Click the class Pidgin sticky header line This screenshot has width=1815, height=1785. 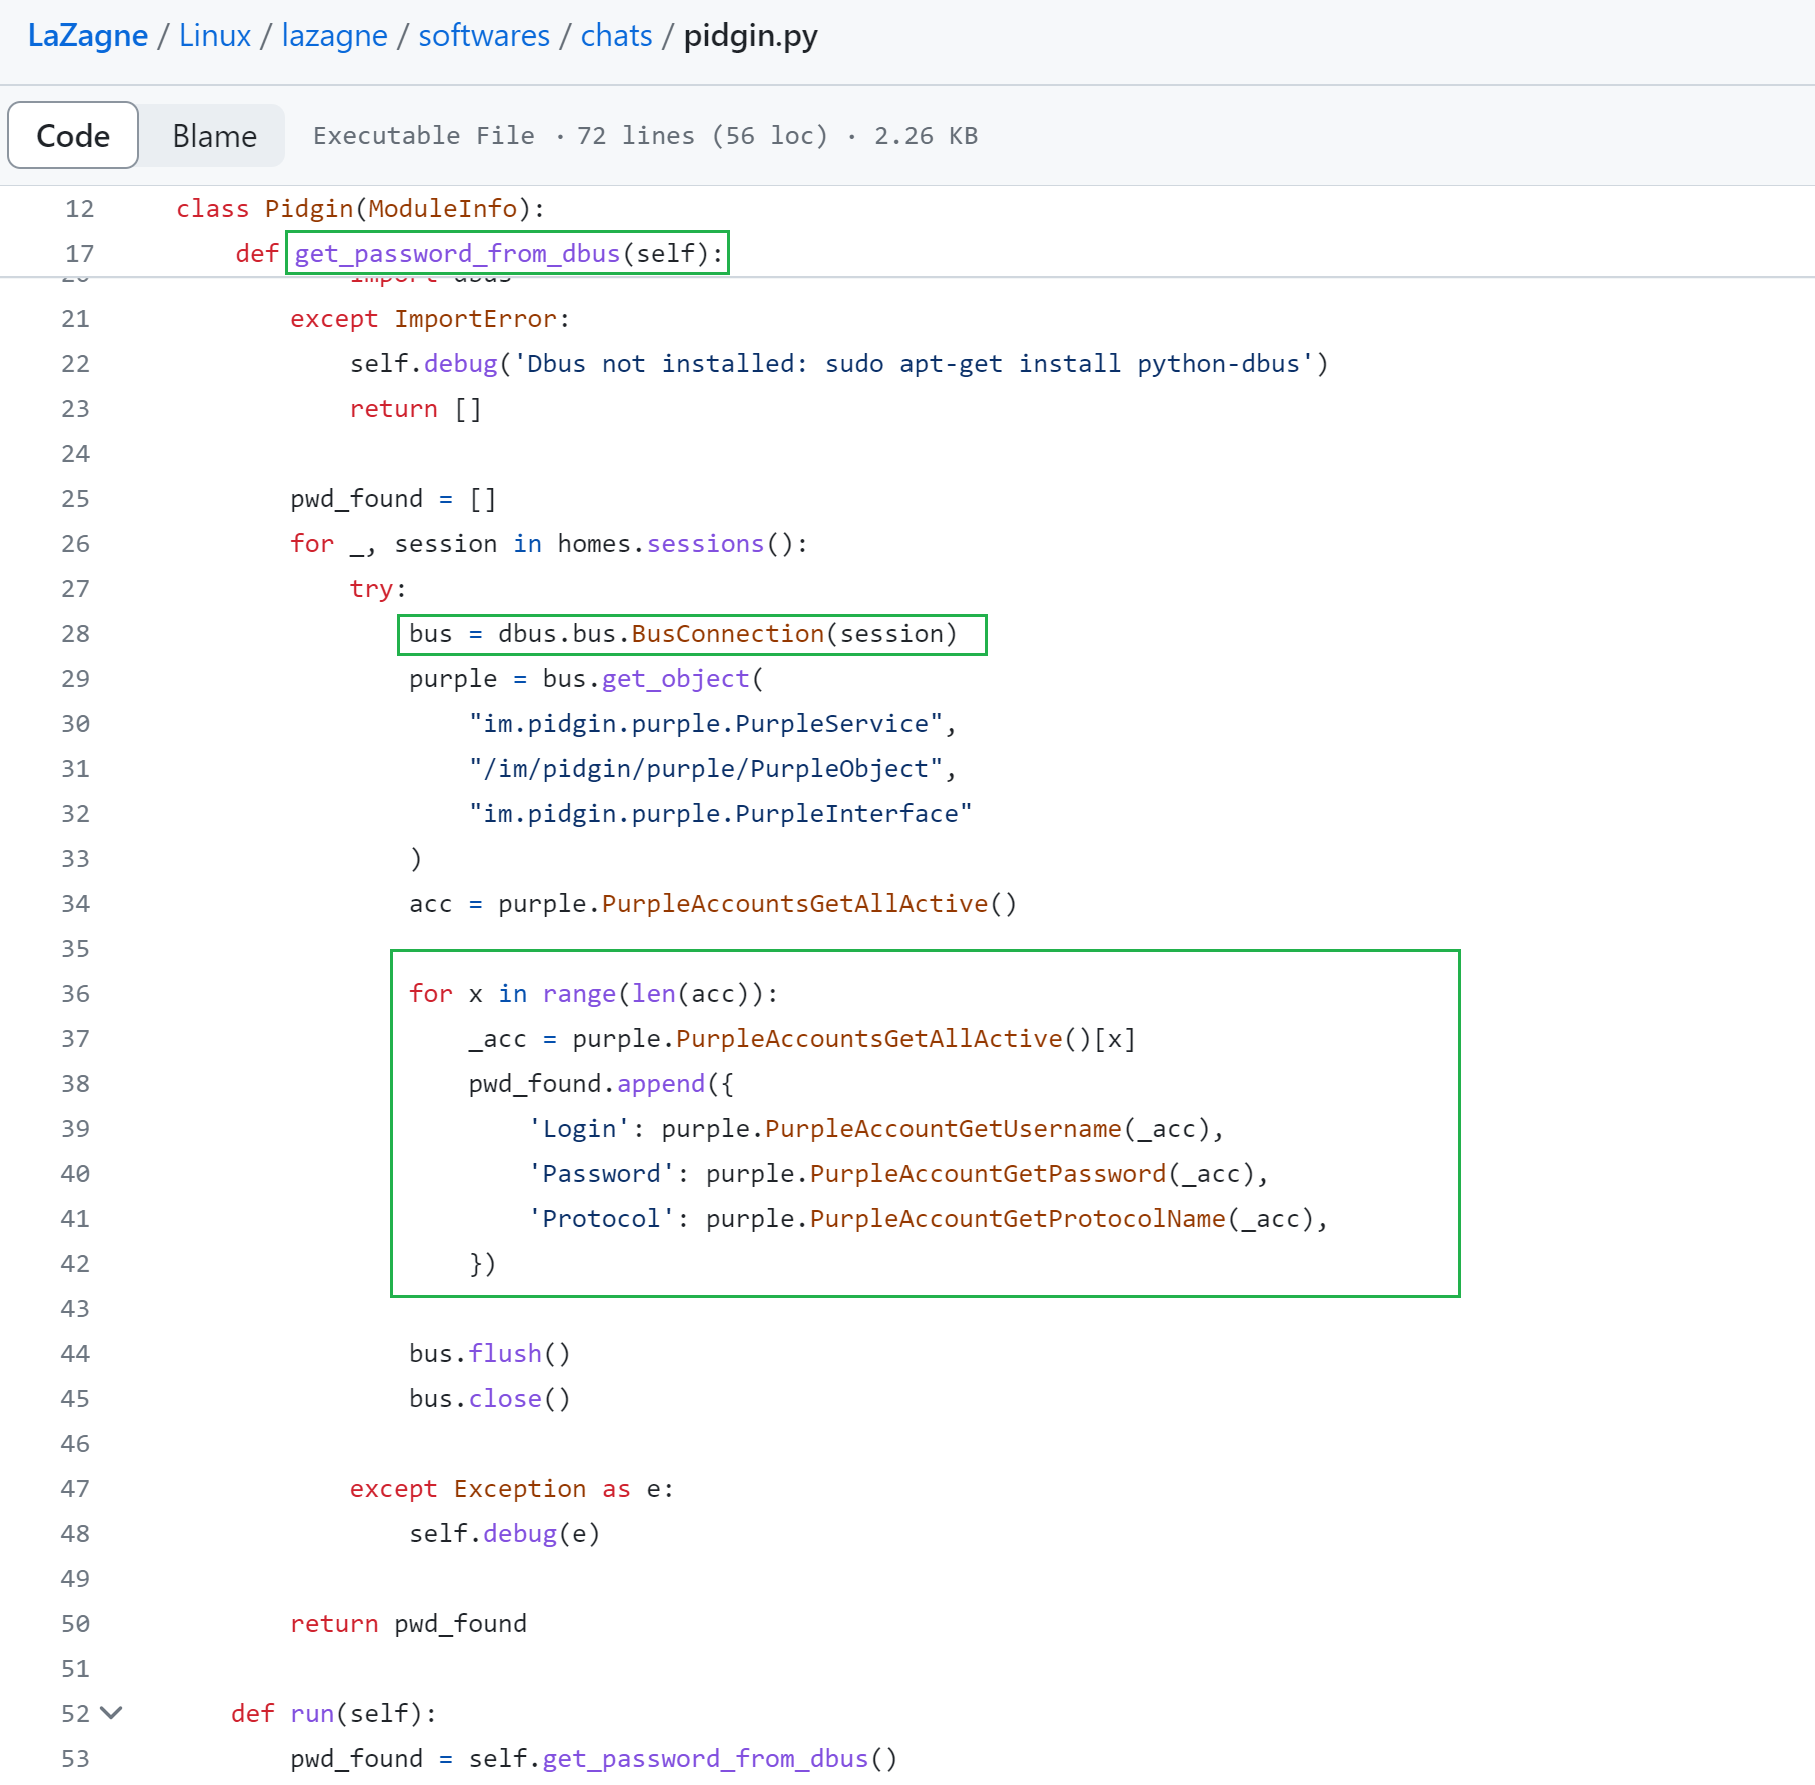click(360, 209)
